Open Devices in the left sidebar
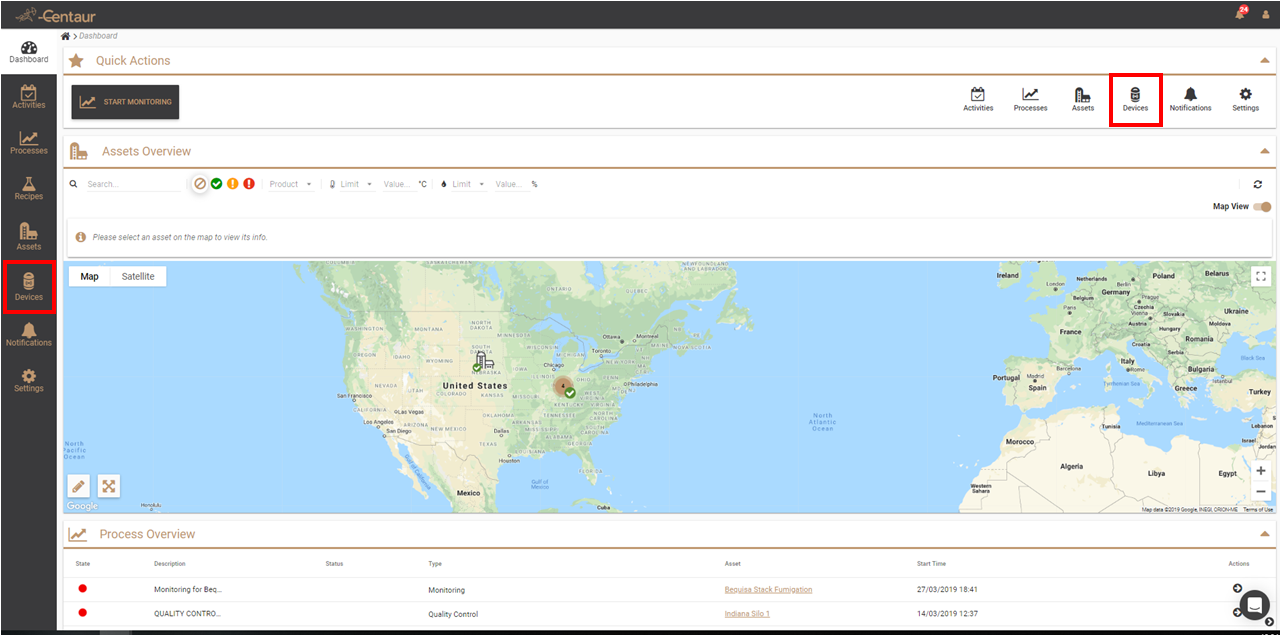This screenshot has width=1280, height=636. click(28, 286)
